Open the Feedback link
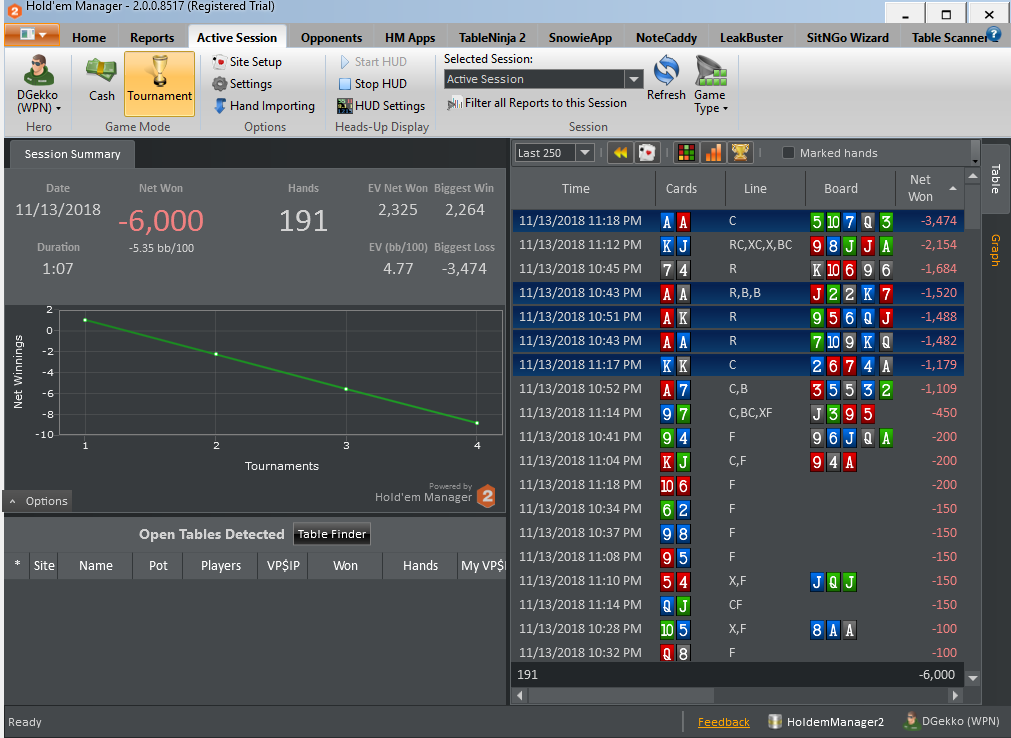Image resolution: width=1011 pixels, height=738 pixels. click(723, 722)
